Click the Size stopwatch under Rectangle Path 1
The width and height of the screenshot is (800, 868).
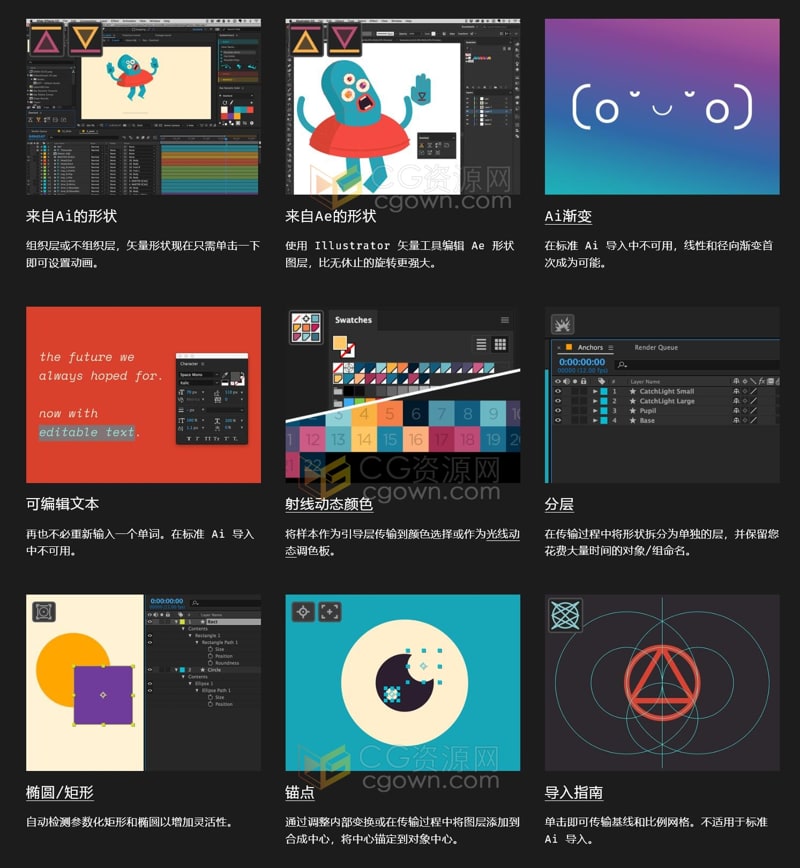point(210,649)
